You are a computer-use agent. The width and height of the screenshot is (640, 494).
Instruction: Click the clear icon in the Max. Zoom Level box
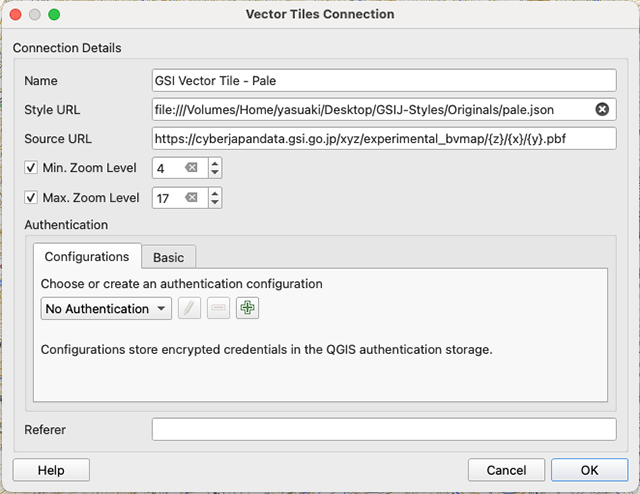191,198
